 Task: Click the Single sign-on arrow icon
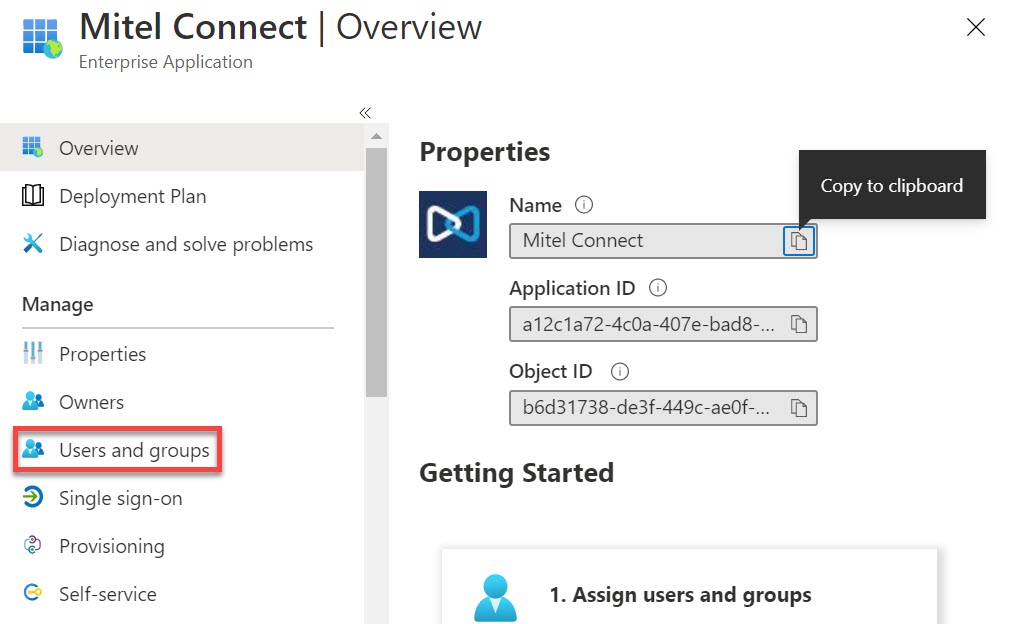point(33,497)
